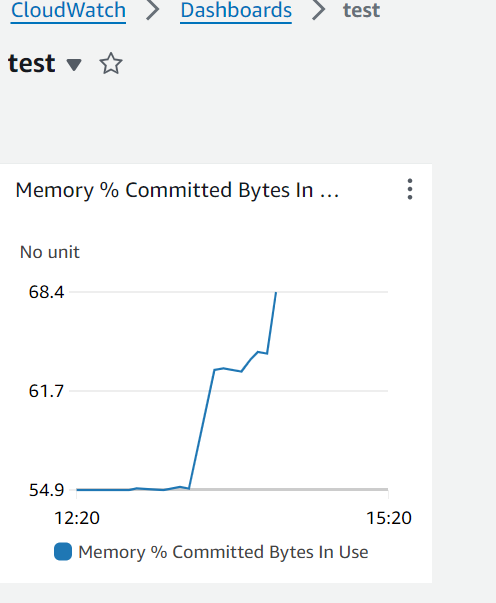The height and width of the screenshot is (603, 496).
Task: Click the 61.7 y-axis label
Action: click(x=46, y=391)
